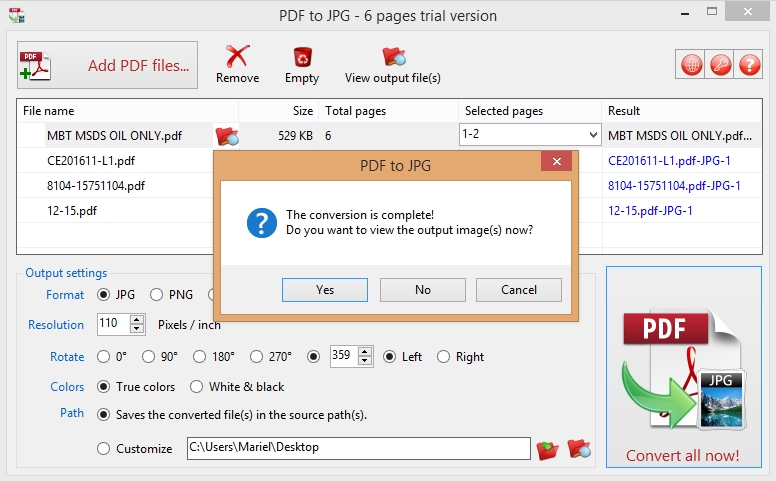
Task: Decrease custom rotation angle spinner down
Action: (365, 361)
